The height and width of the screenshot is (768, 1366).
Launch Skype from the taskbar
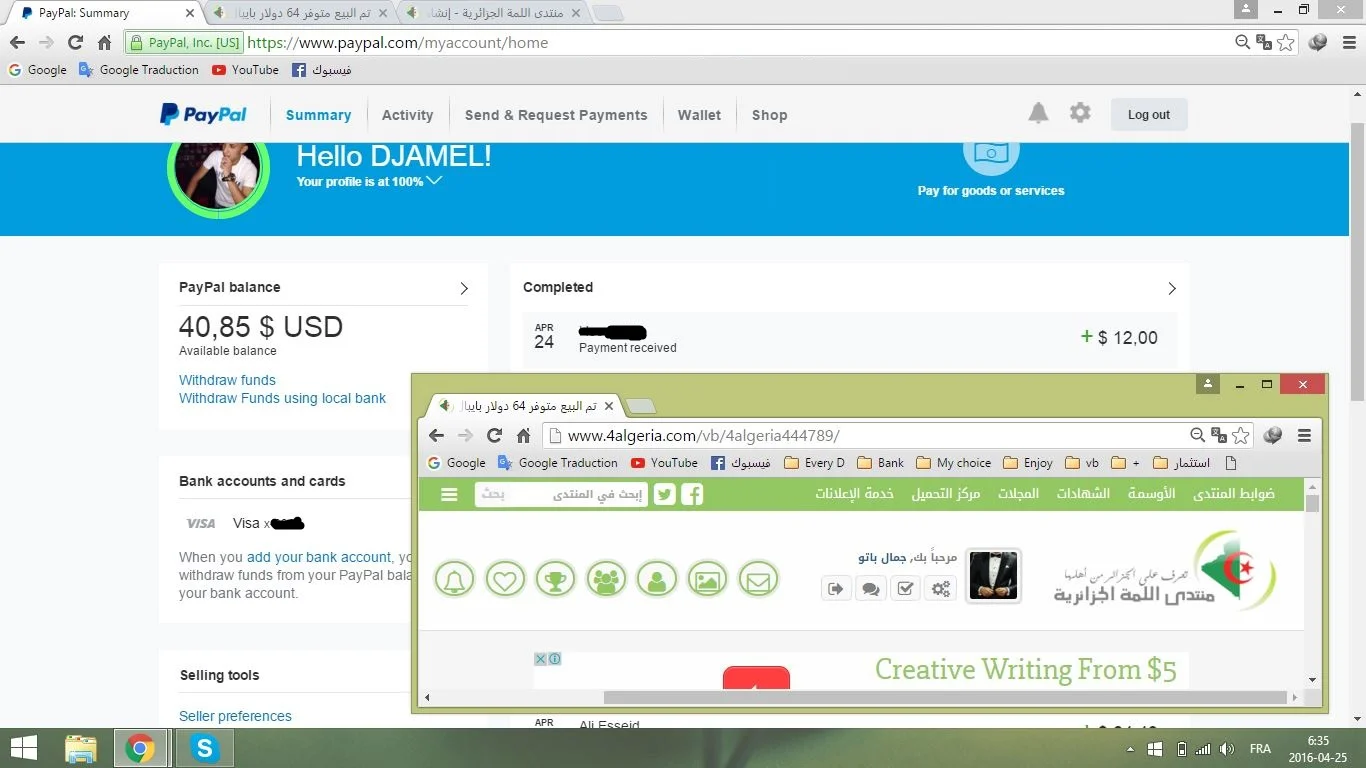[x=205, y=748]
